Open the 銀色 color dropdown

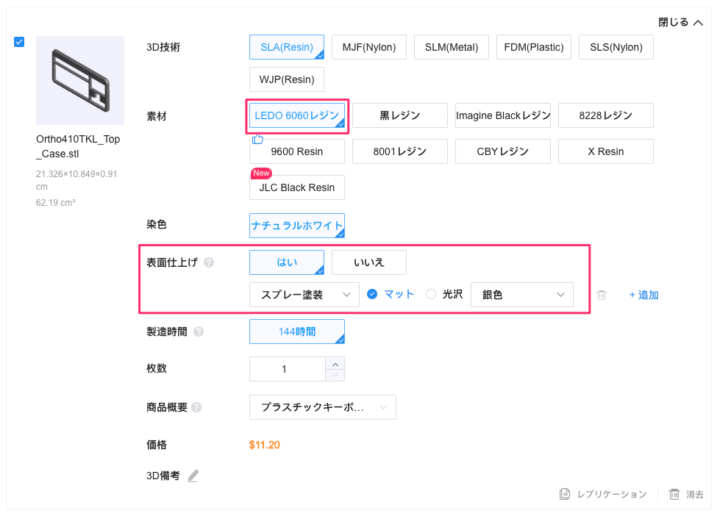(x=522, y=294)
